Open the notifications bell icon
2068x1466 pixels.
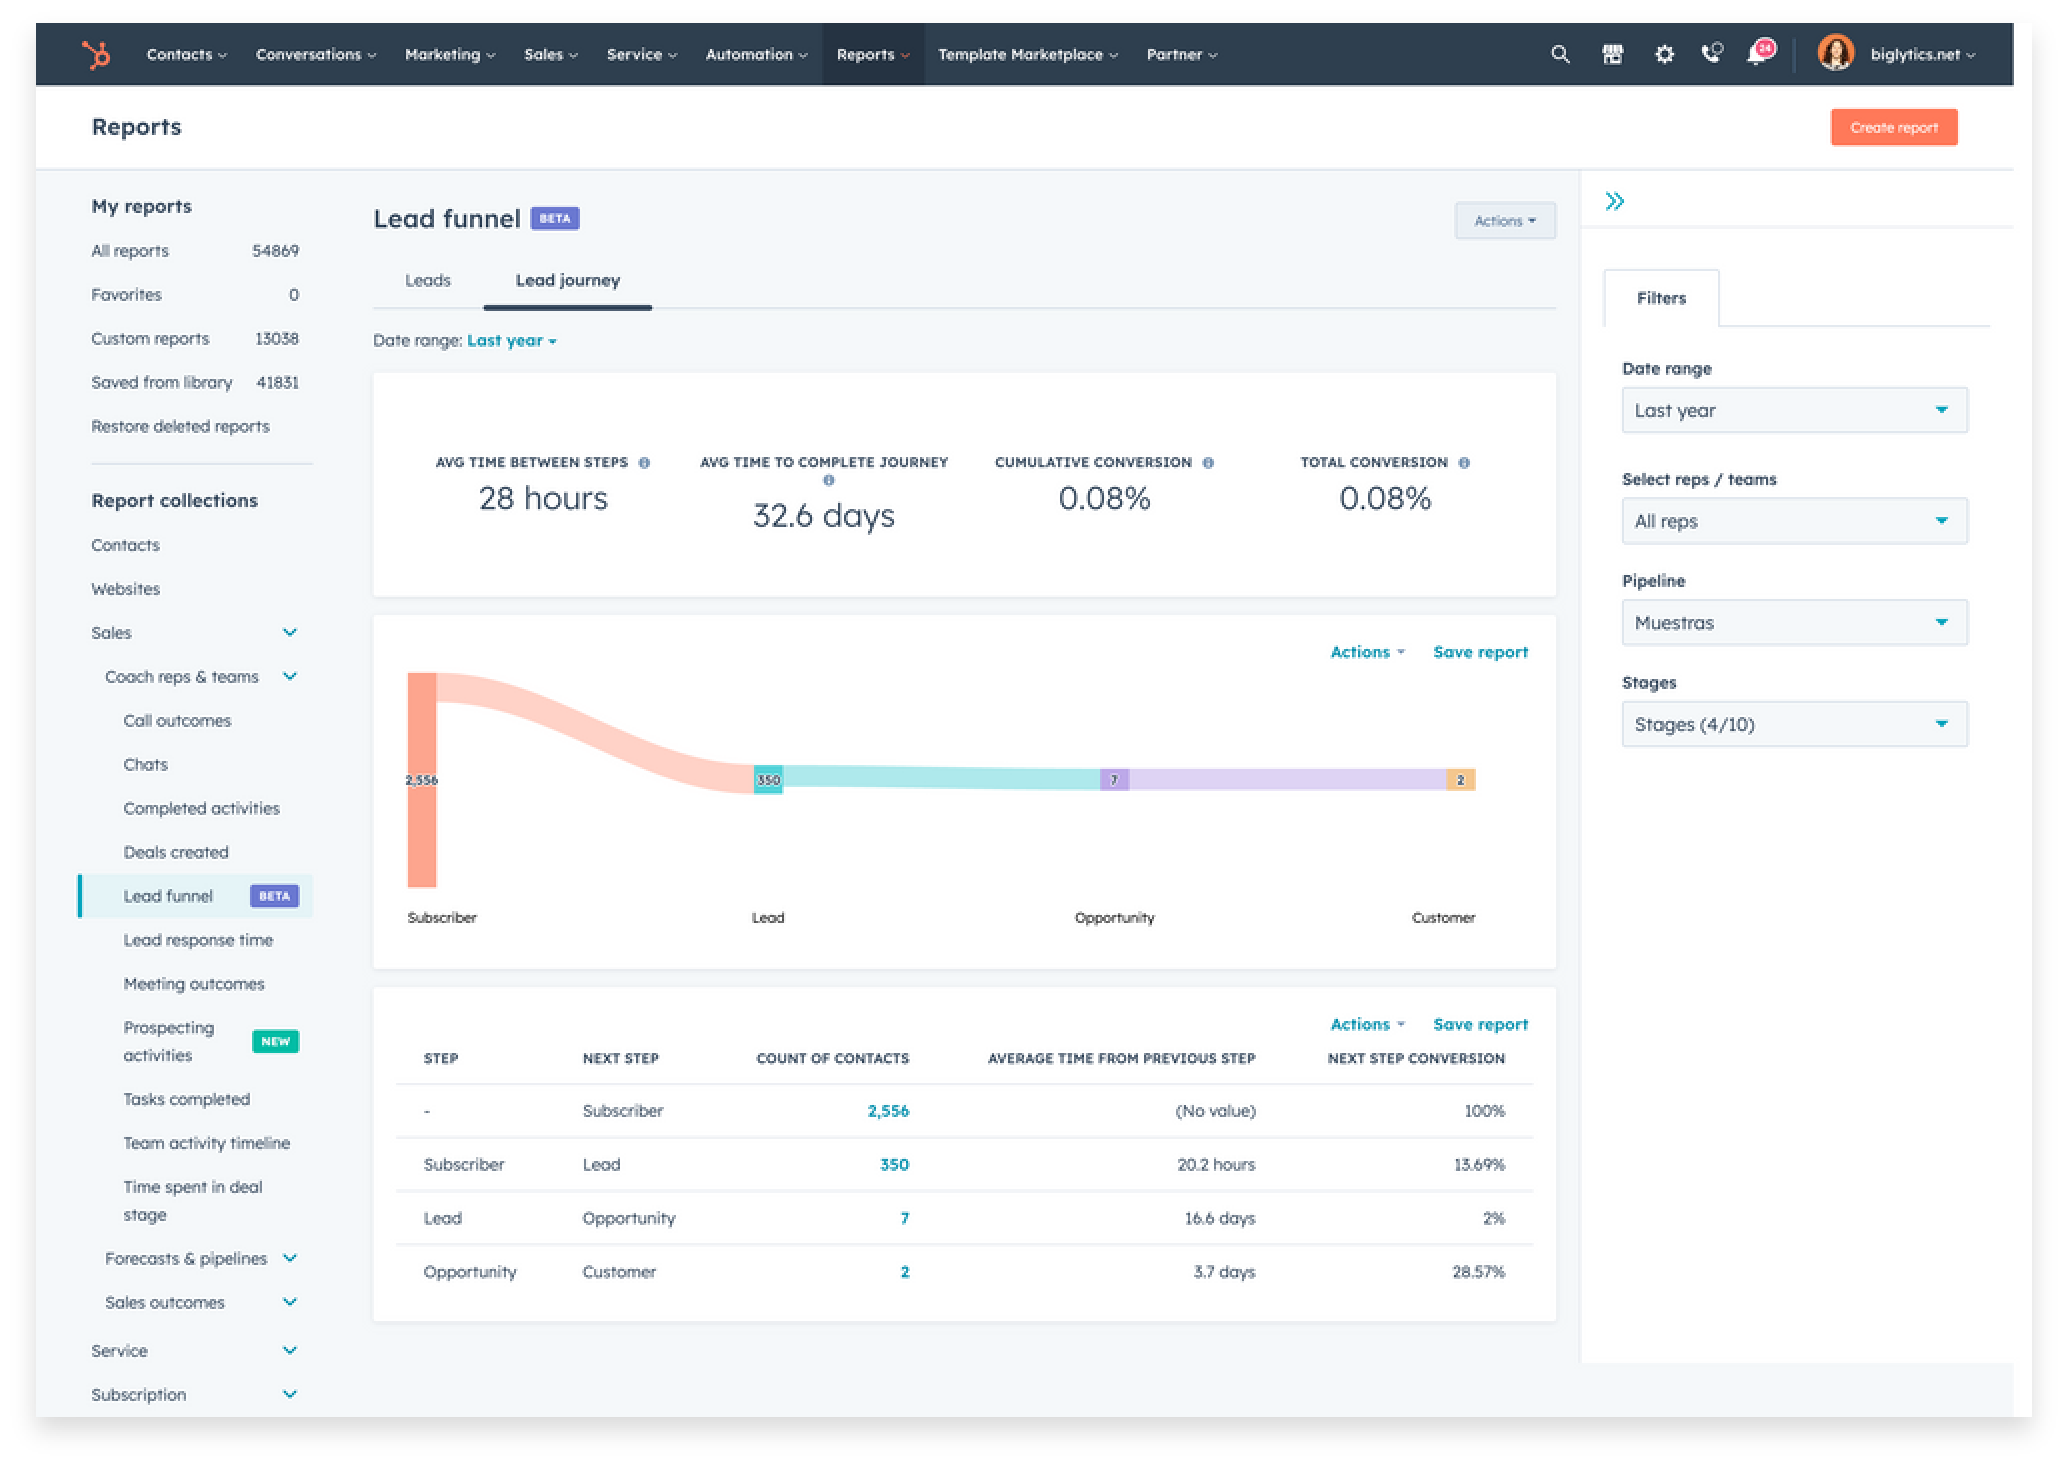pyautogui.click(x=1758, y=54)
